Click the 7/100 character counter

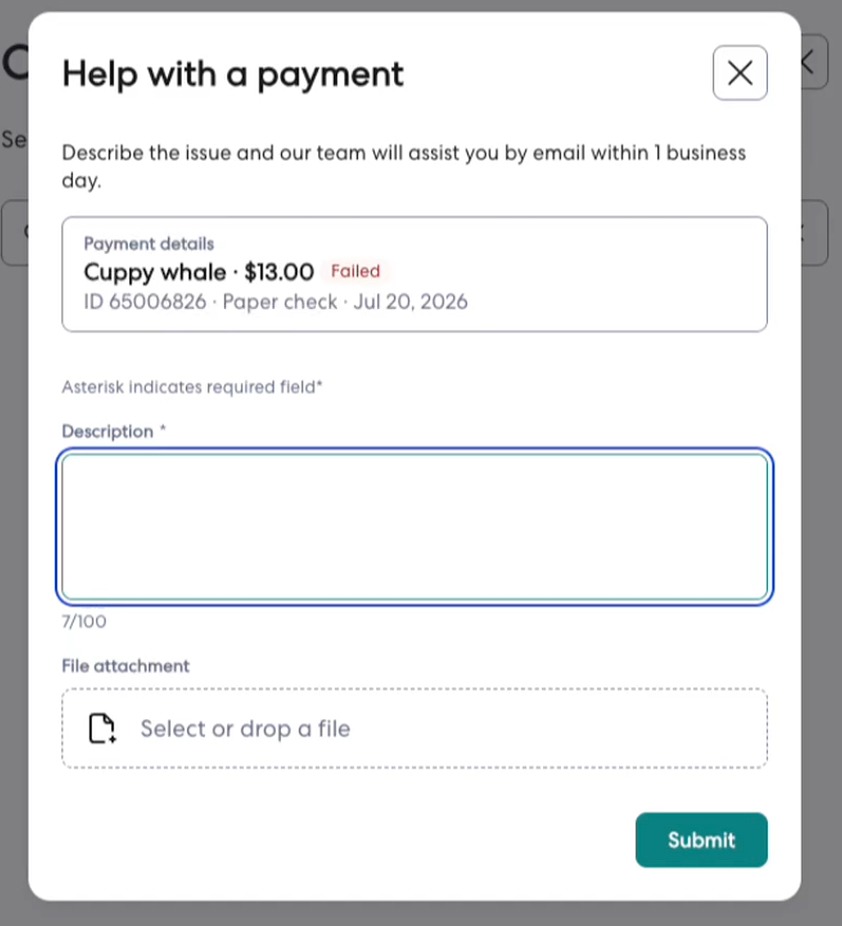tap(84, 621)
